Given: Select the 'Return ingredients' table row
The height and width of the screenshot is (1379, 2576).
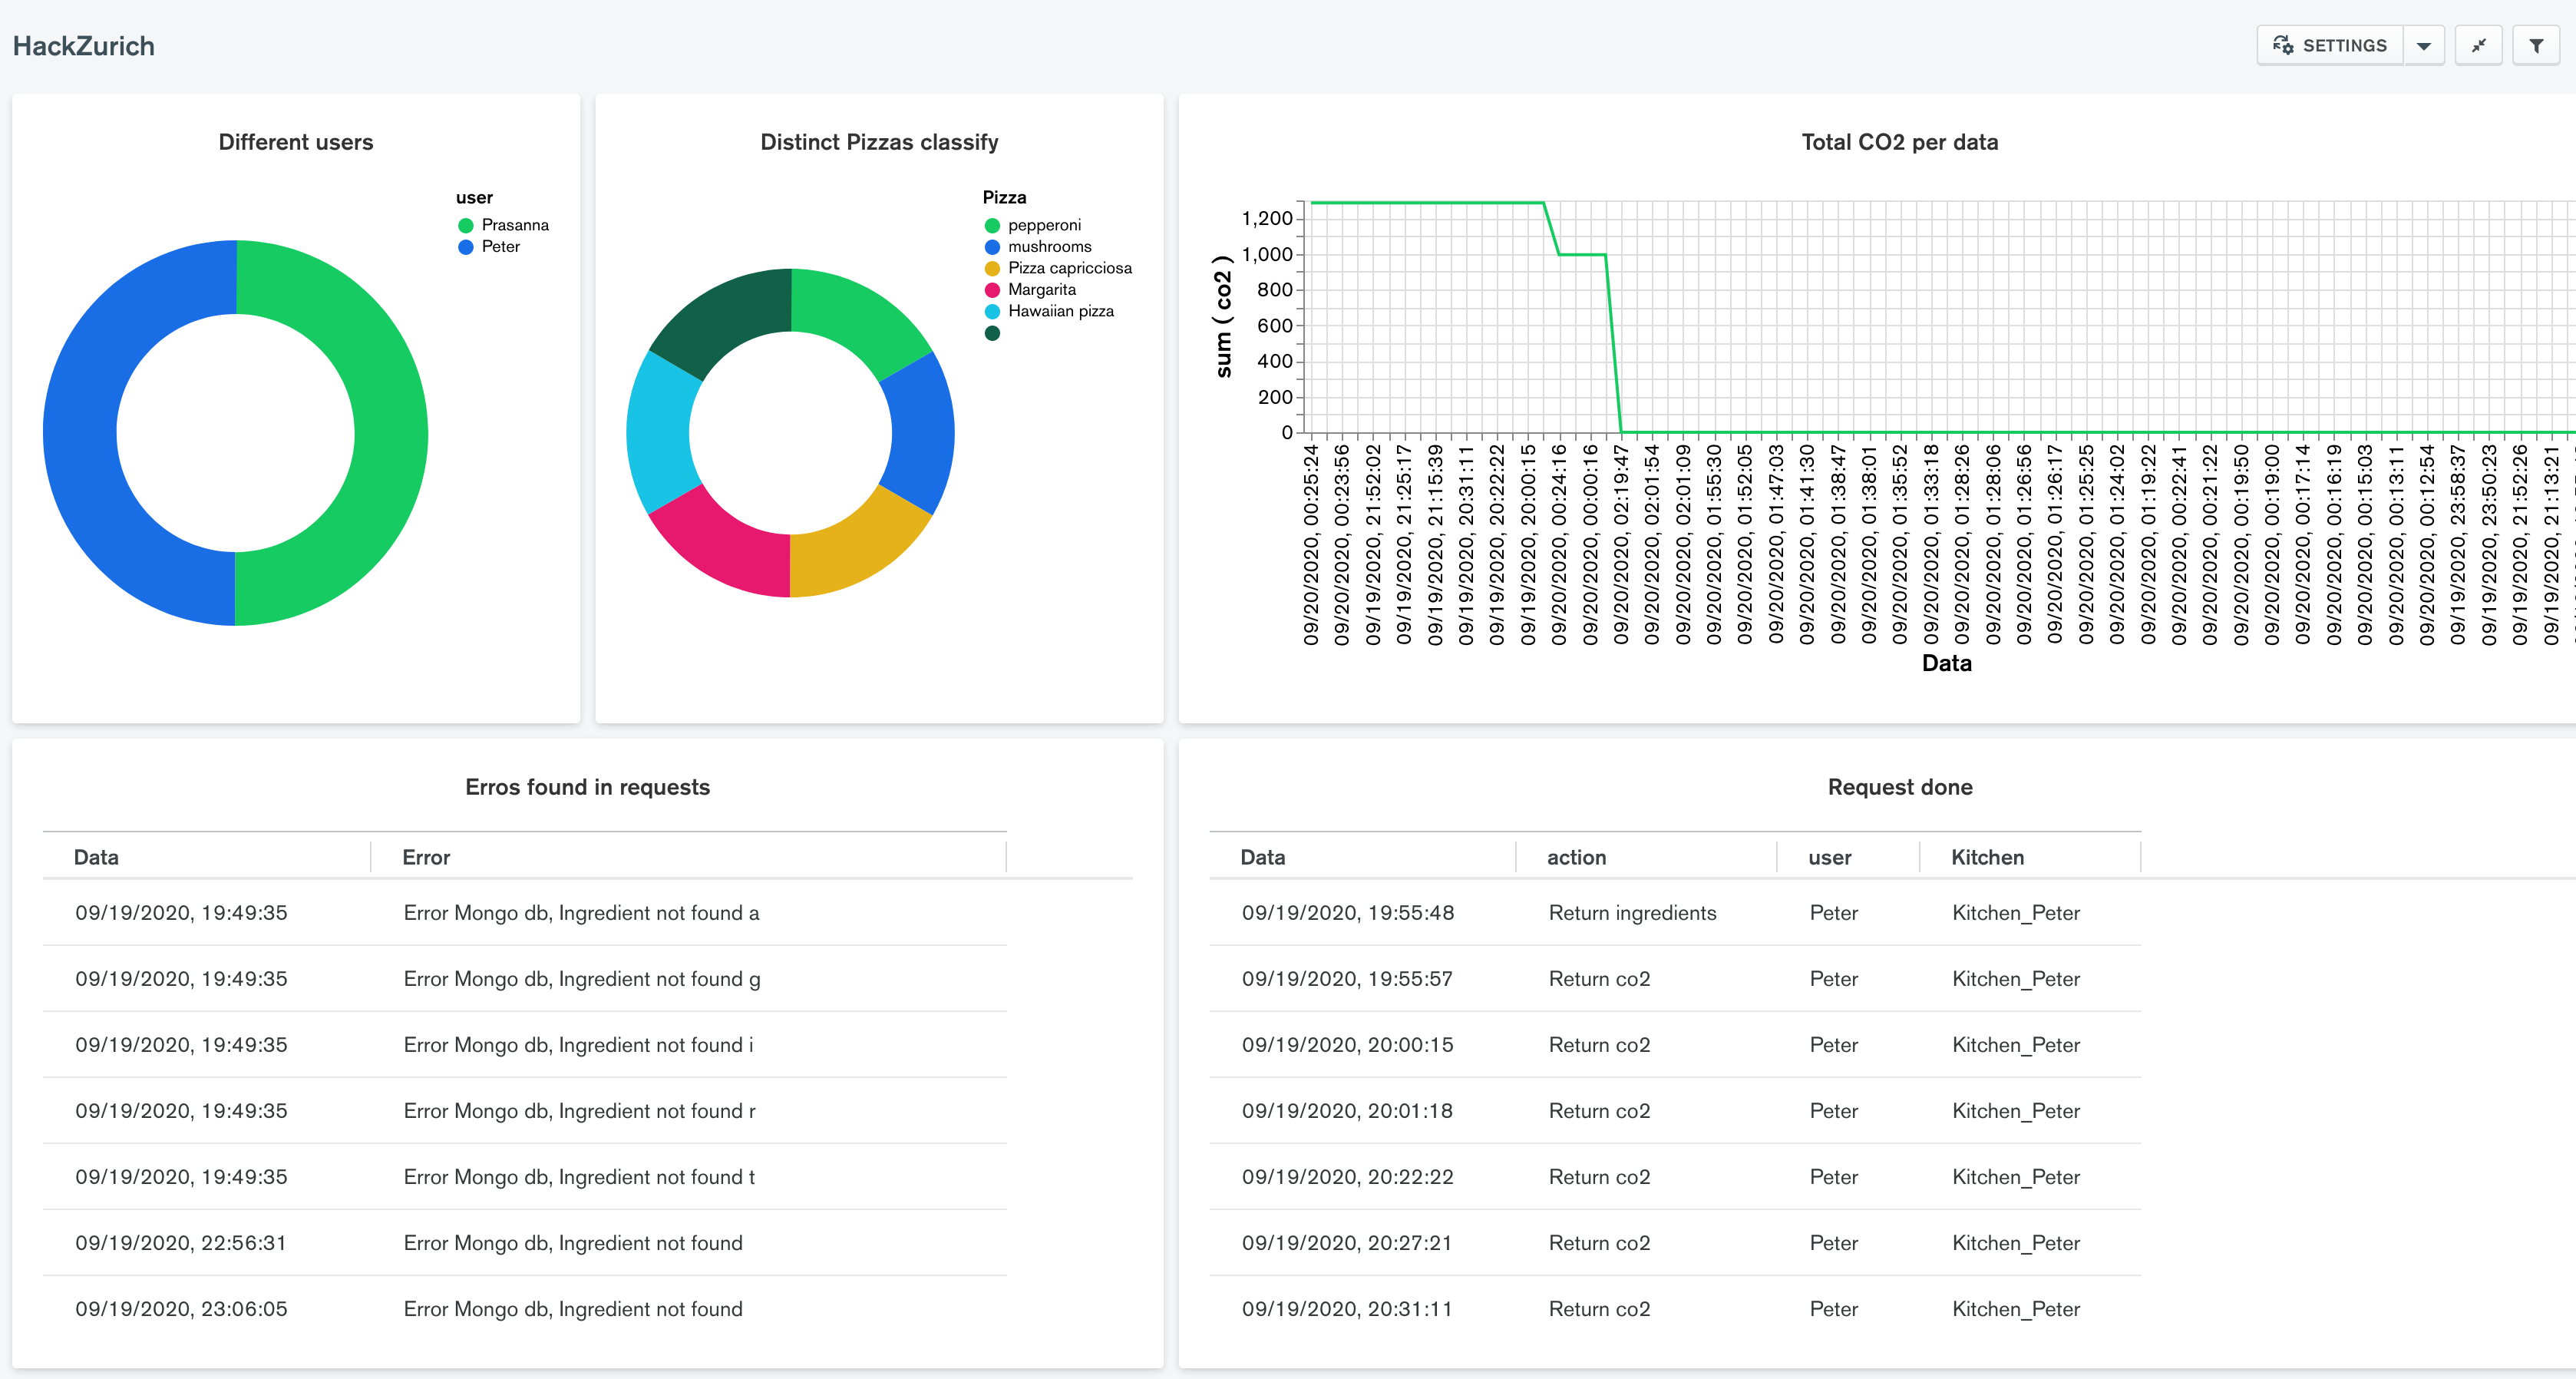Looking at the screenshot, I should click(x=1632, y=912).
